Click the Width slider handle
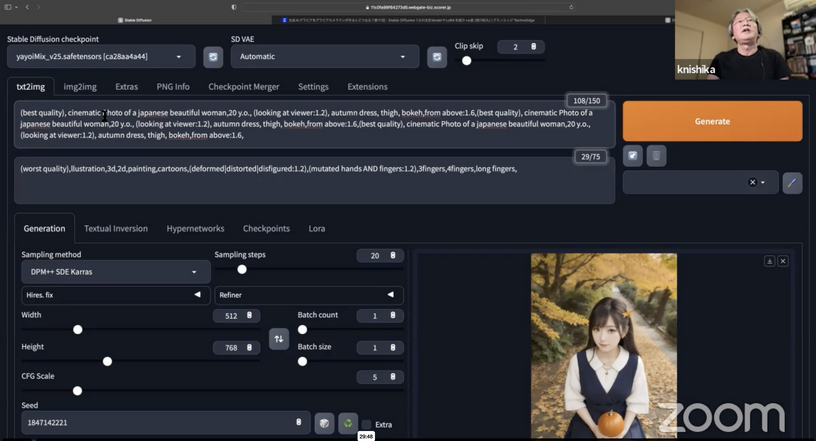The image size is (816, 441). [78, 330]
